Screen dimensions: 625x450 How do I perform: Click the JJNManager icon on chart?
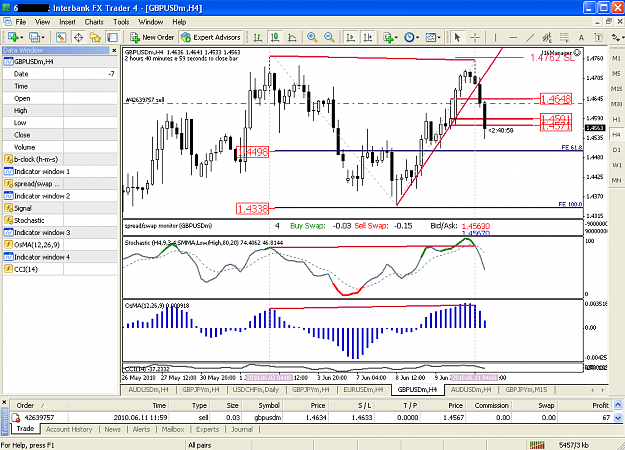click(577, 53)
